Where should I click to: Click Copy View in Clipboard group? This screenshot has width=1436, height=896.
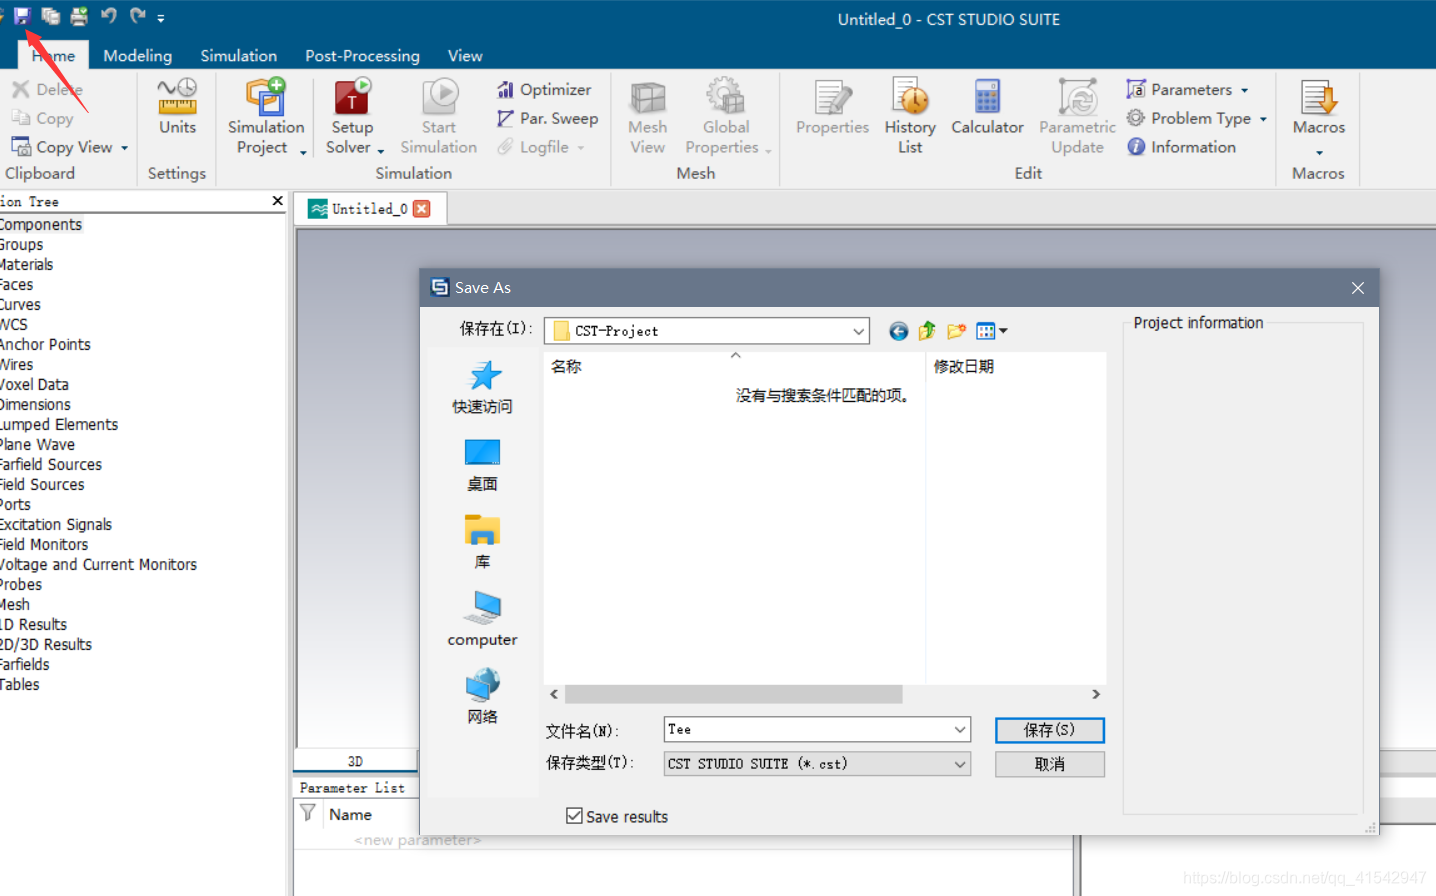click(63, 147)
